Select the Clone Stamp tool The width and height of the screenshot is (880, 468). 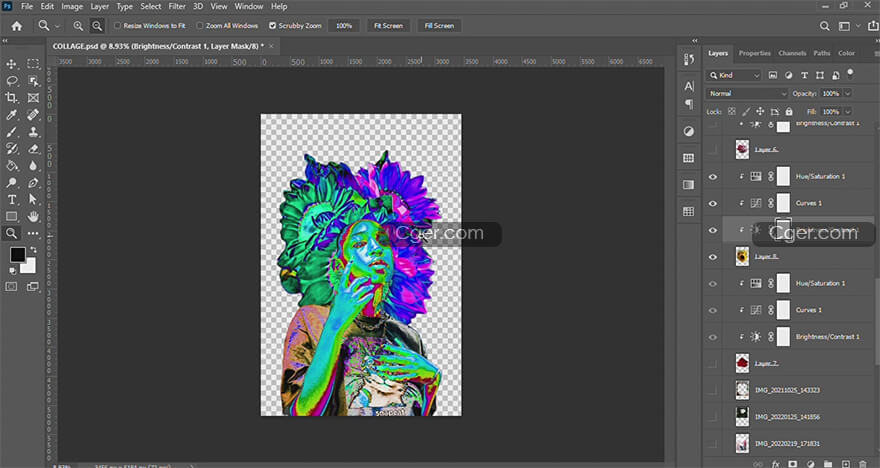[x=33, y=132]
